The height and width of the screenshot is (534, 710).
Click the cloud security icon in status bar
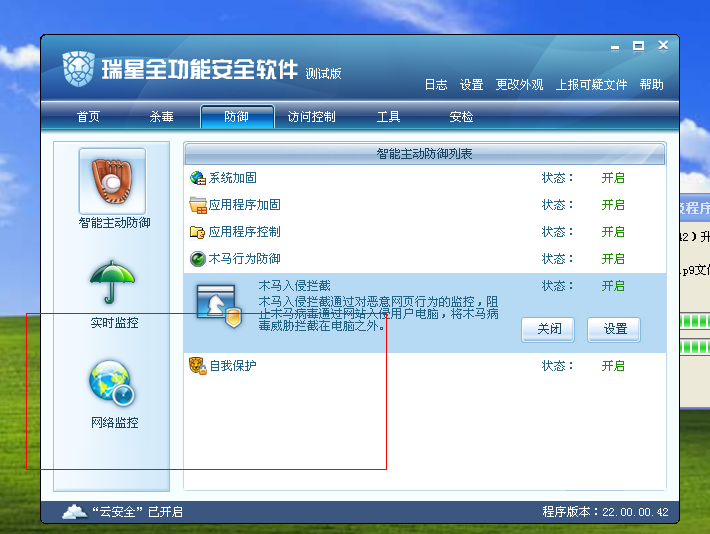click(74, 512)
